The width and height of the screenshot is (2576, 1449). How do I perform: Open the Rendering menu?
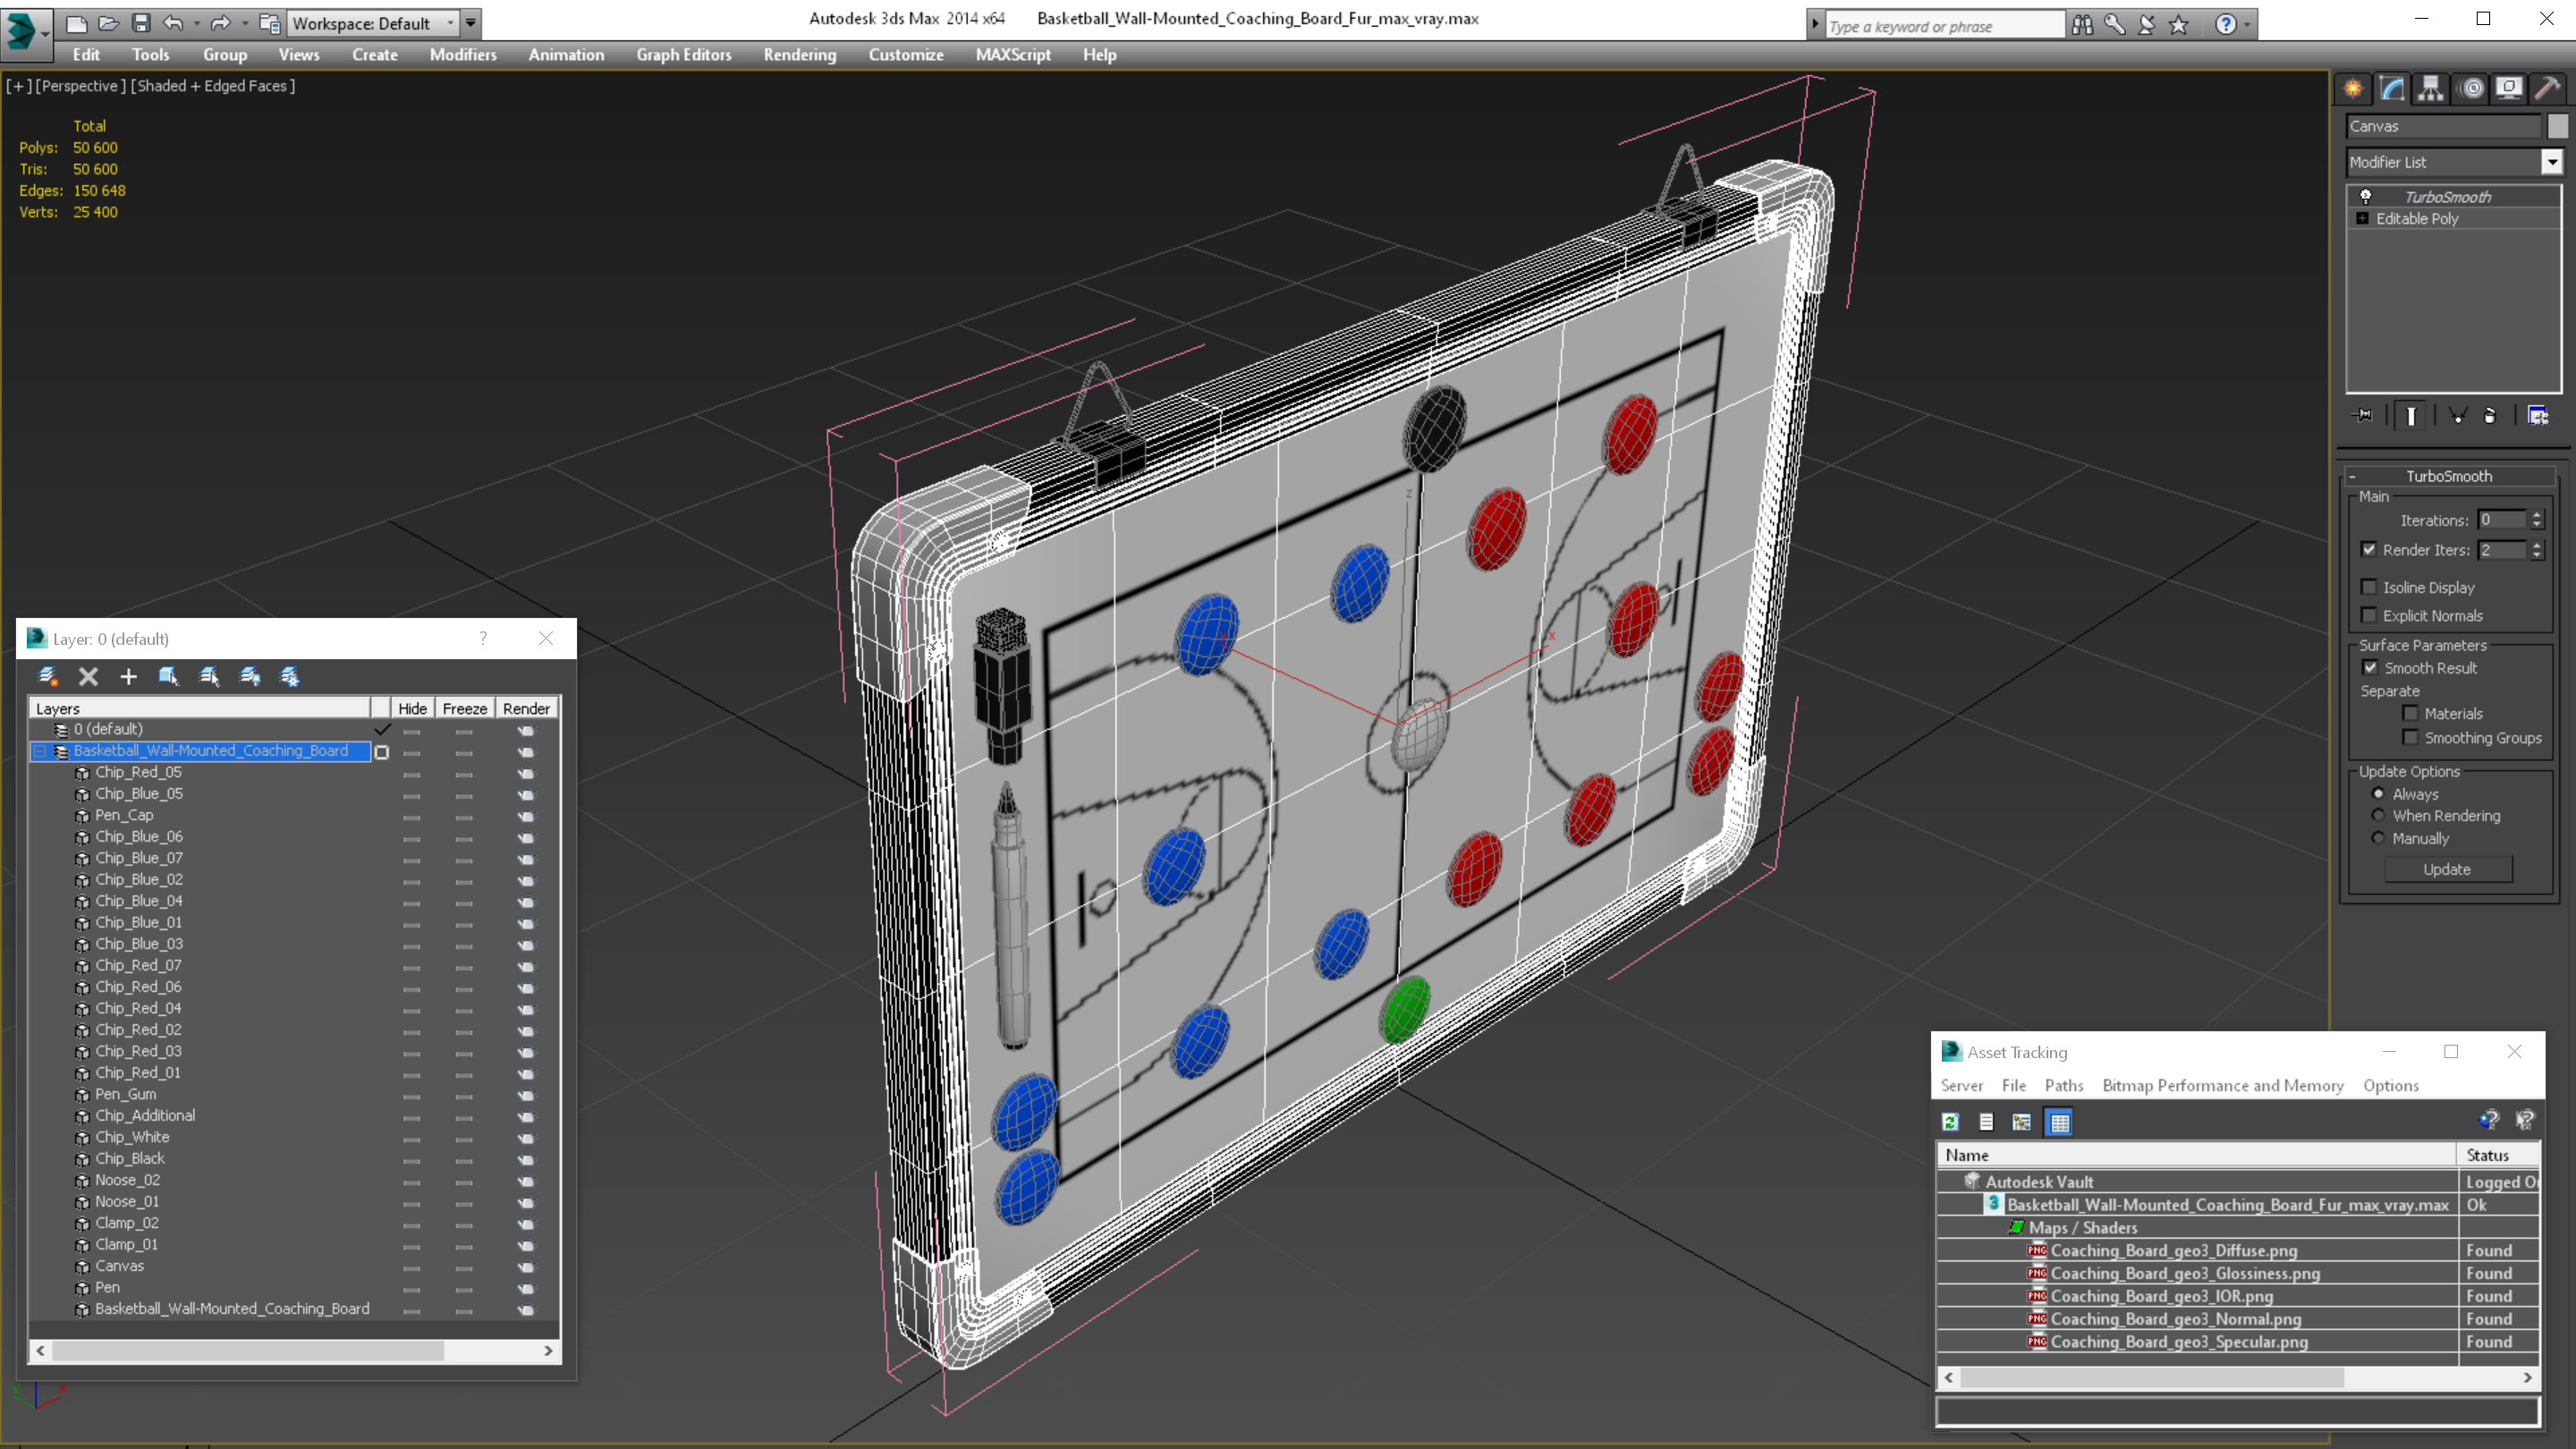799,55
